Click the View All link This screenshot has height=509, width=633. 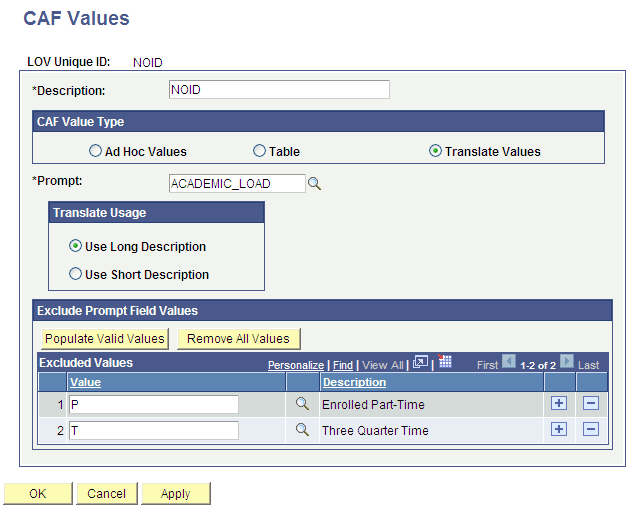point(383,365)
